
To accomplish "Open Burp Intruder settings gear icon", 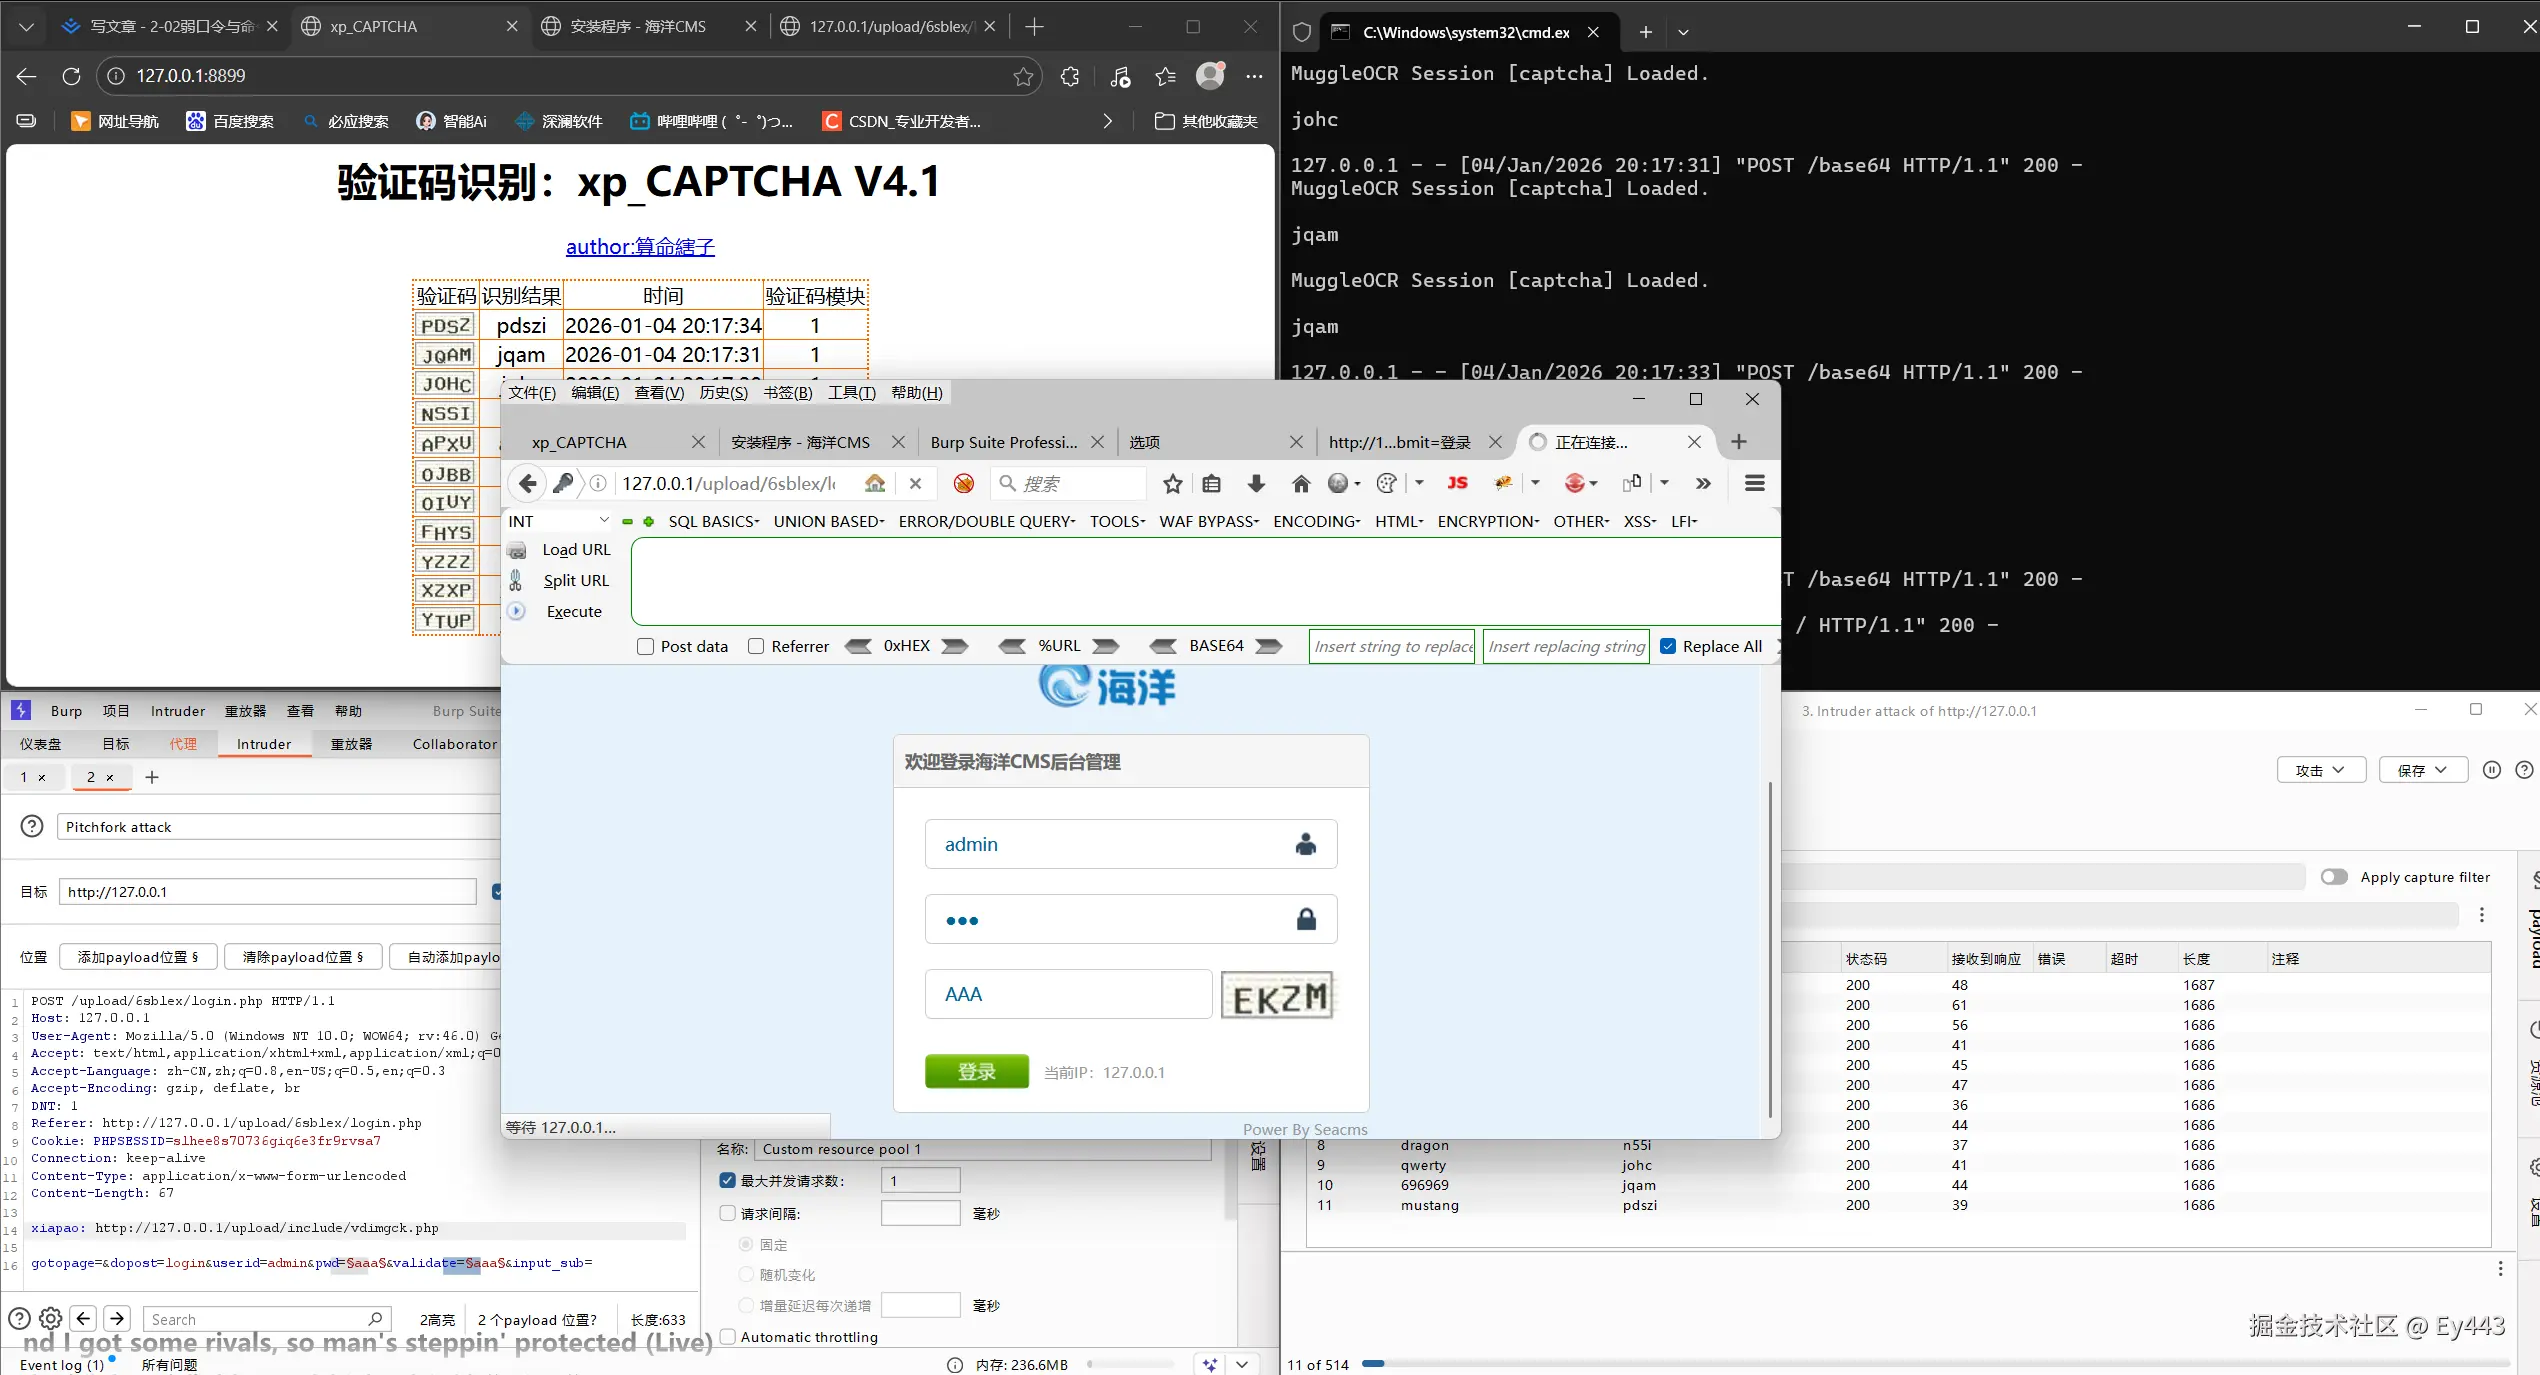I will tap(51, 1318).
